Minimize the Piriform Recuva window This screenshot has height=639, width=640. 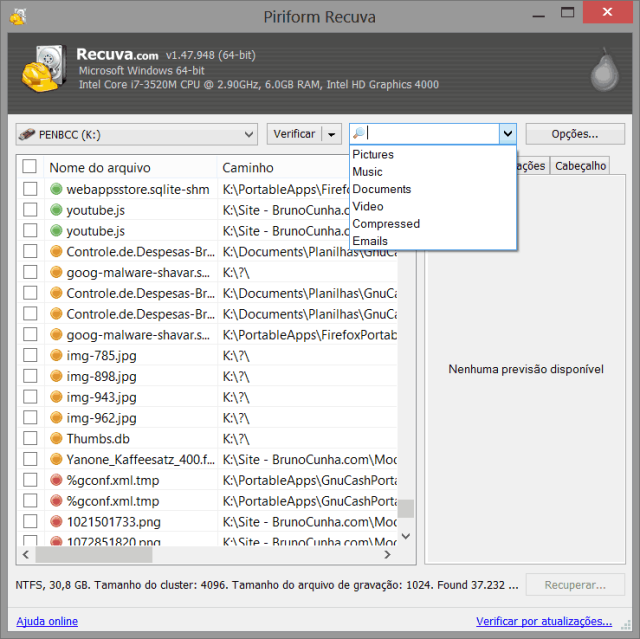click(x=538, y=16)
